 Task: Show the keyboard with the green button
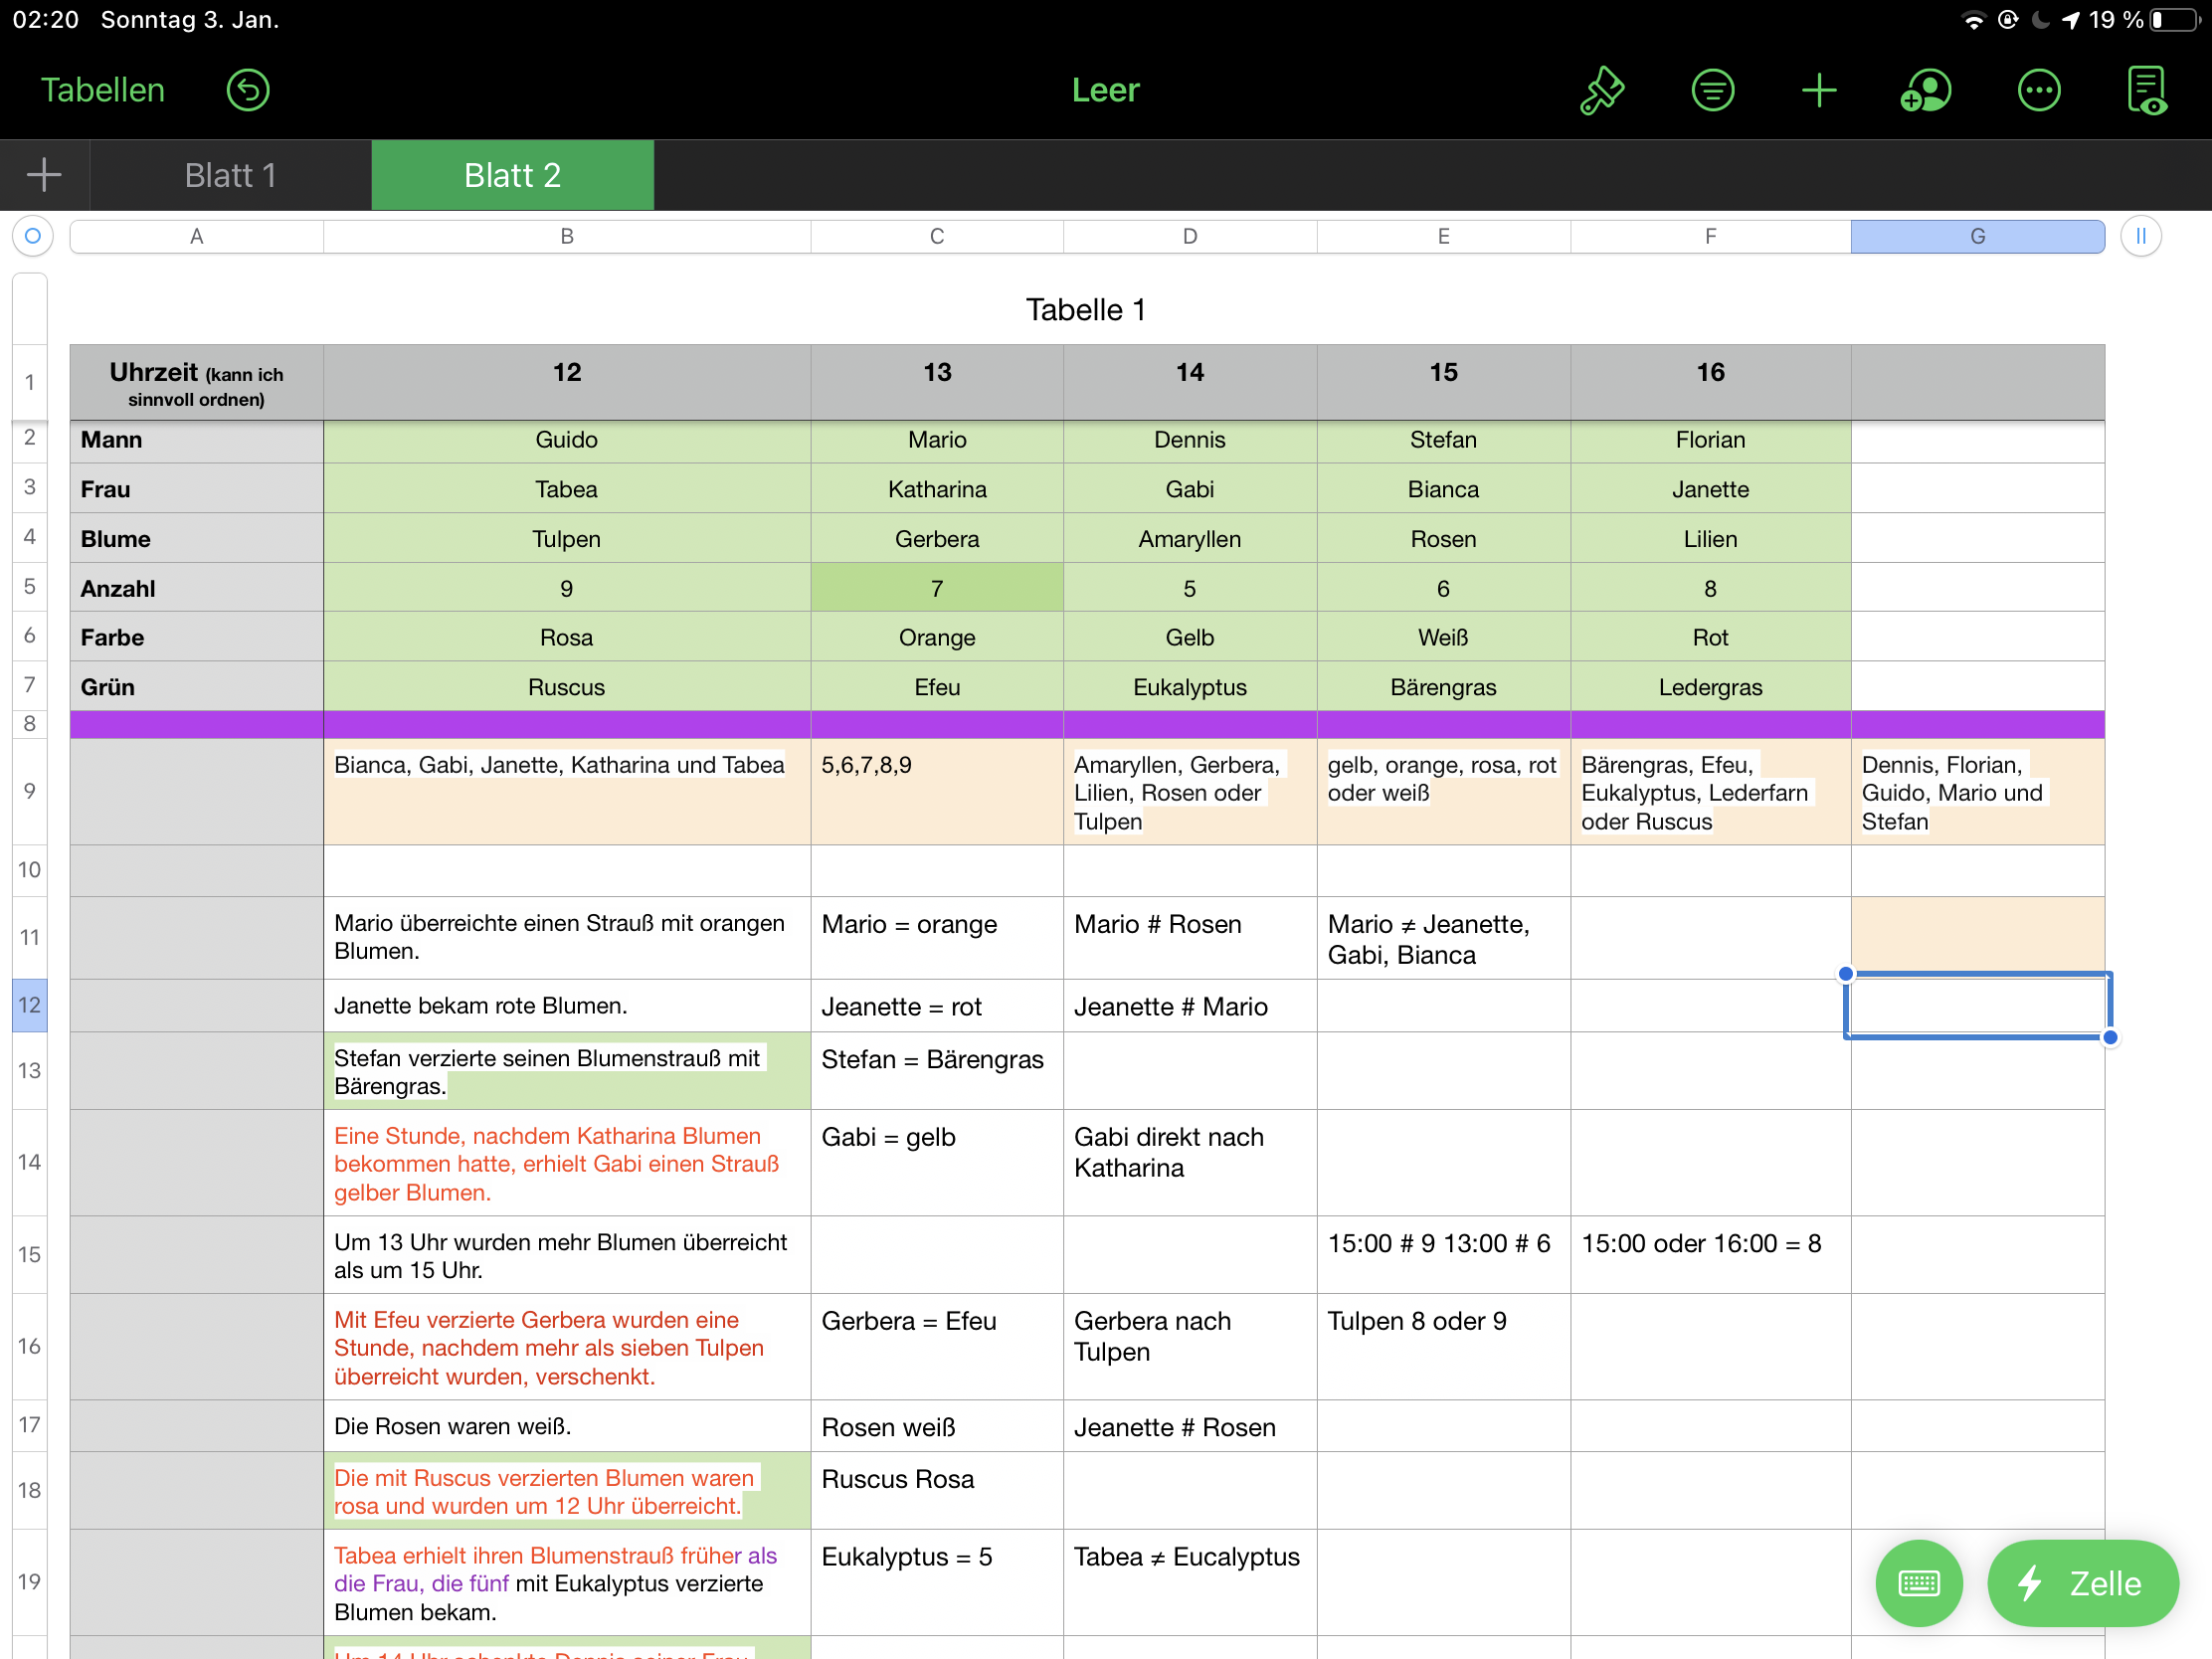1918,1583
